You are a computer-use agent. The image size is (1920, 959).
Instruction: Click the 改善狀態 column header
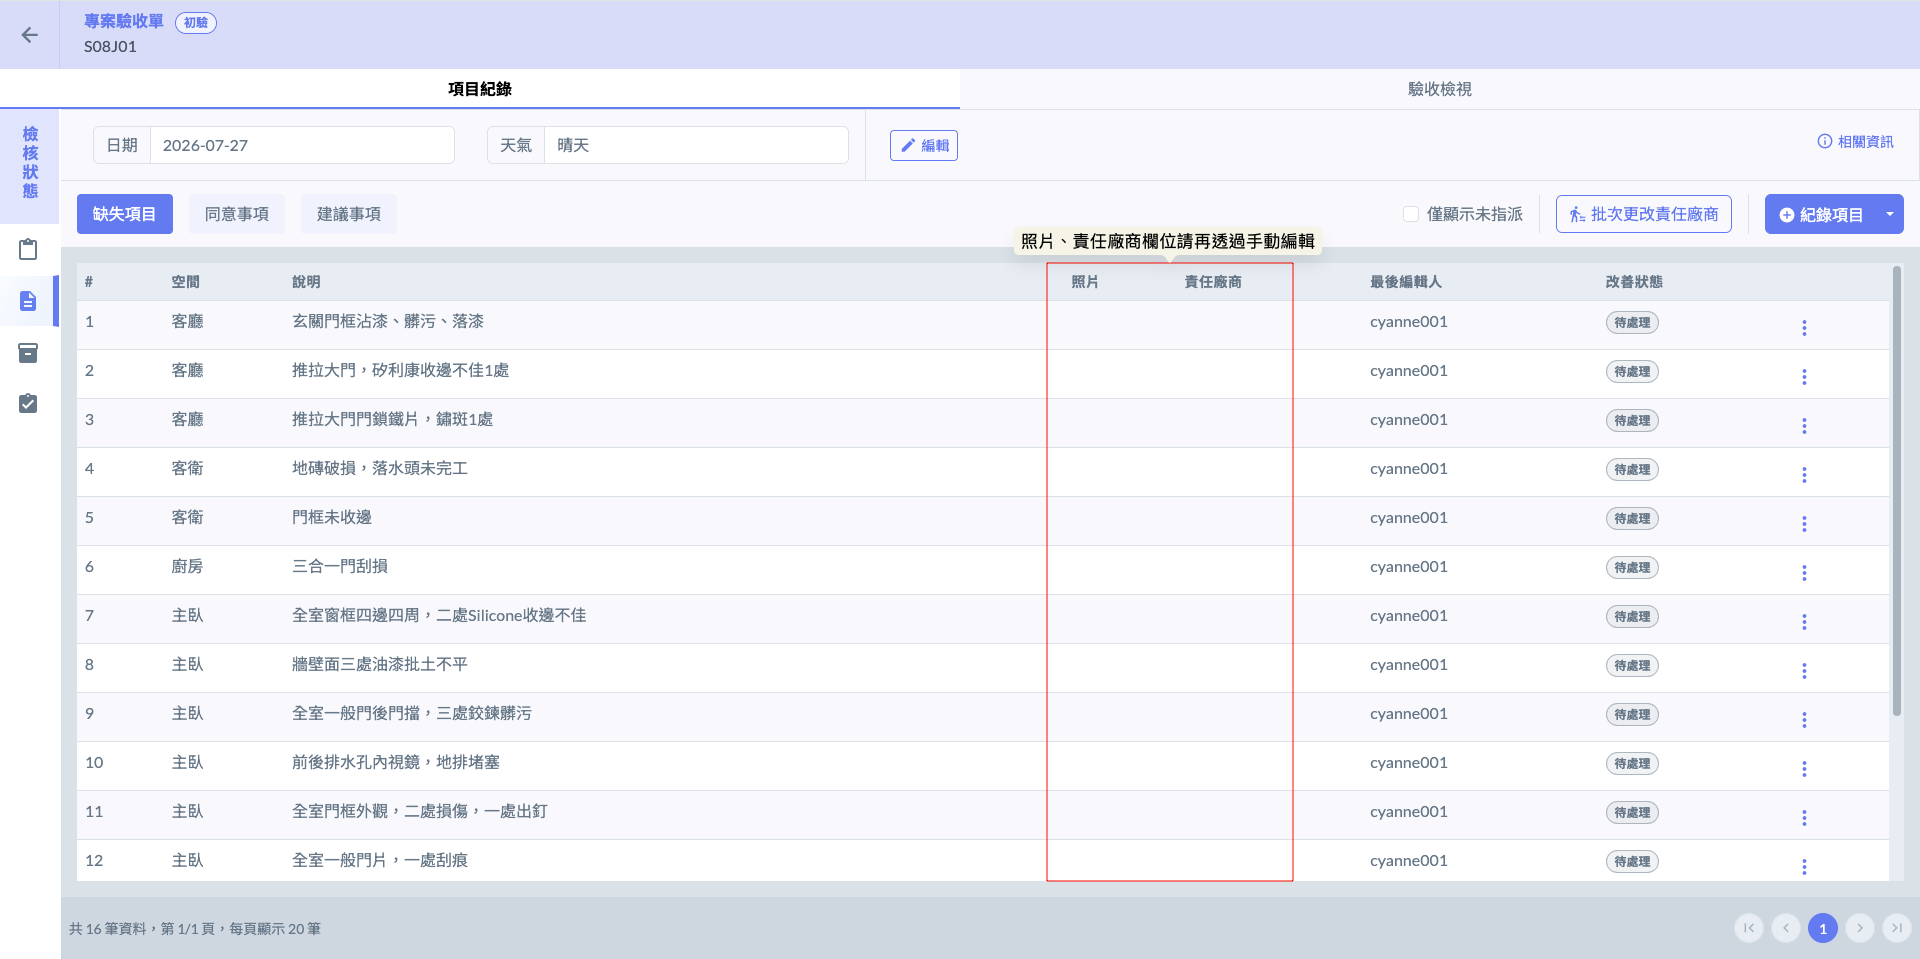[x=1634, y=282]
